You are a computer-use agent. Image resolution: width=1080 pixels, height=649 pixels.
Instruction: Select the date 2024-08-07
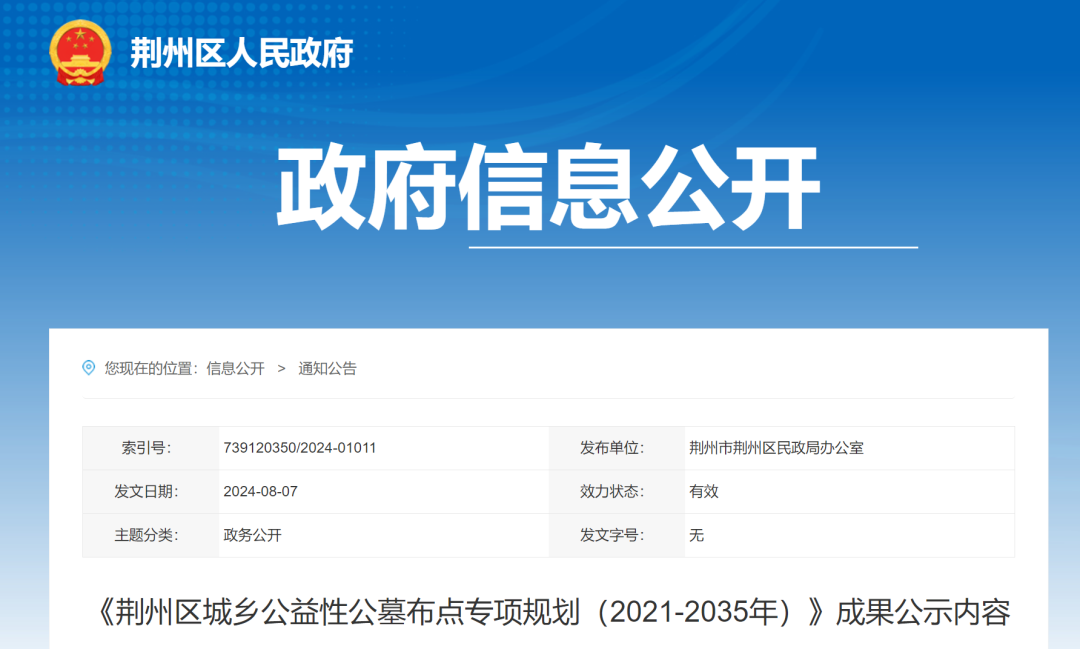pos(261,491)
